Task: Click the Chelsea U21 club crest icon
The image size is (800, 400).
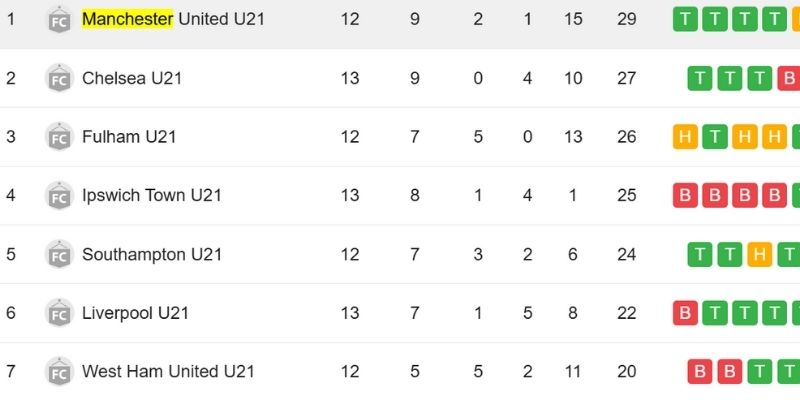Action: [x=59, y=78]
